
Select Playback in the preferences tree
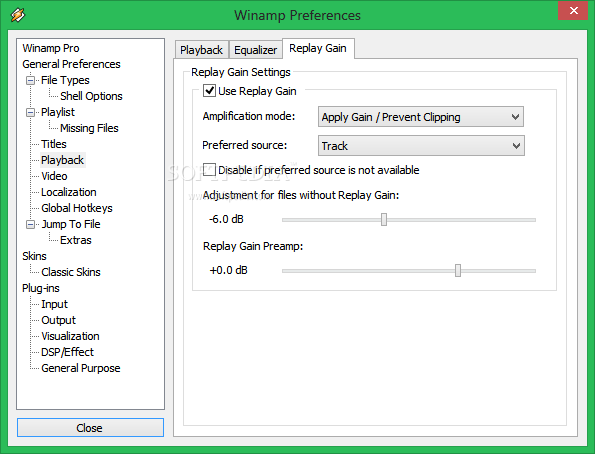pyautogui.click(x=63, y=160)
